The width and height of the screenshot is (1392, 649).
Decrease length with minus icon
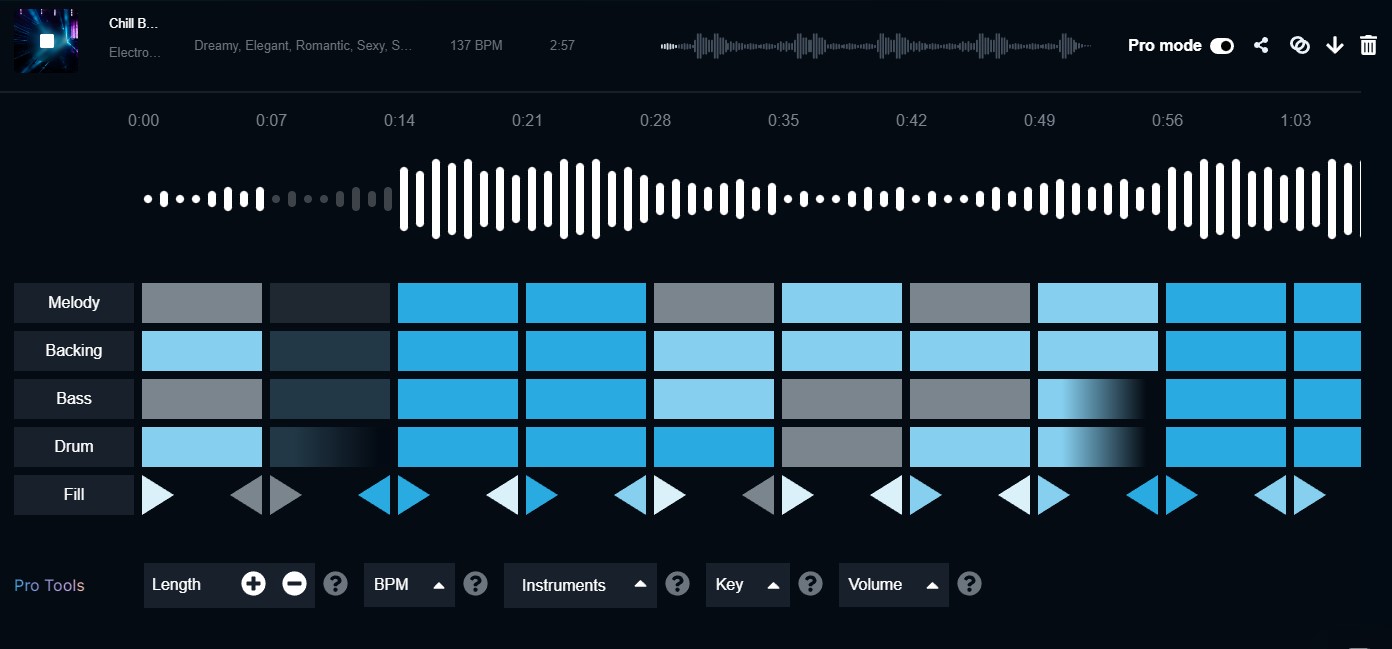(294, 584)
